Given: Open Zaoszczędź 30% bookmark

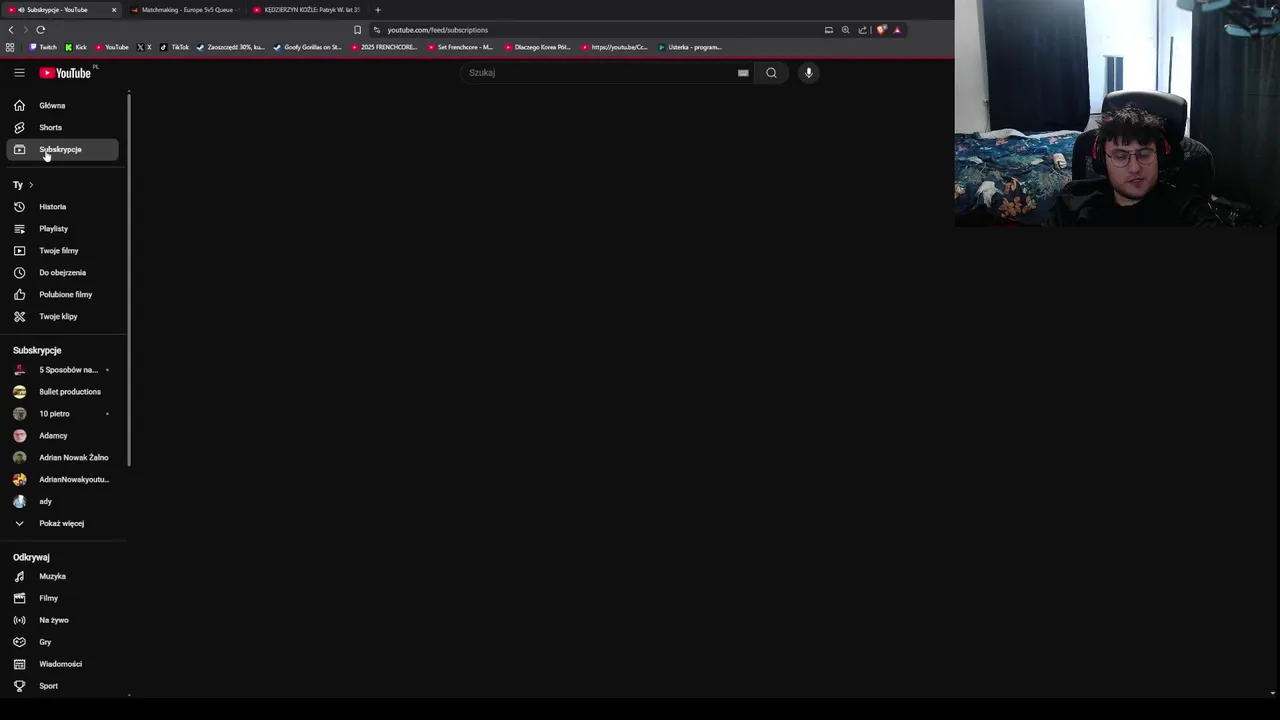Looking at the screenshot, I should click(x=231, y=47).
